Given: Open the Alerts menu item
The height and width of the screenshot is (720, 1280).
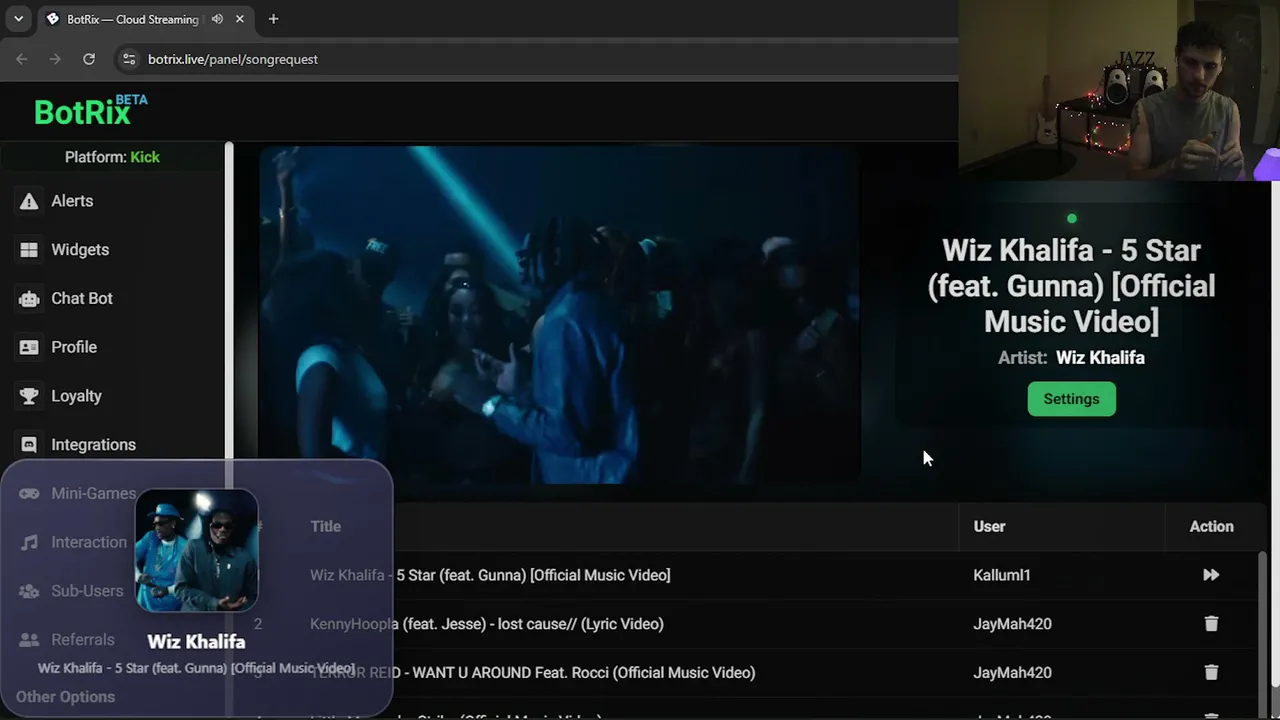Looking at the screenshot, I should (x=72, y=201).
